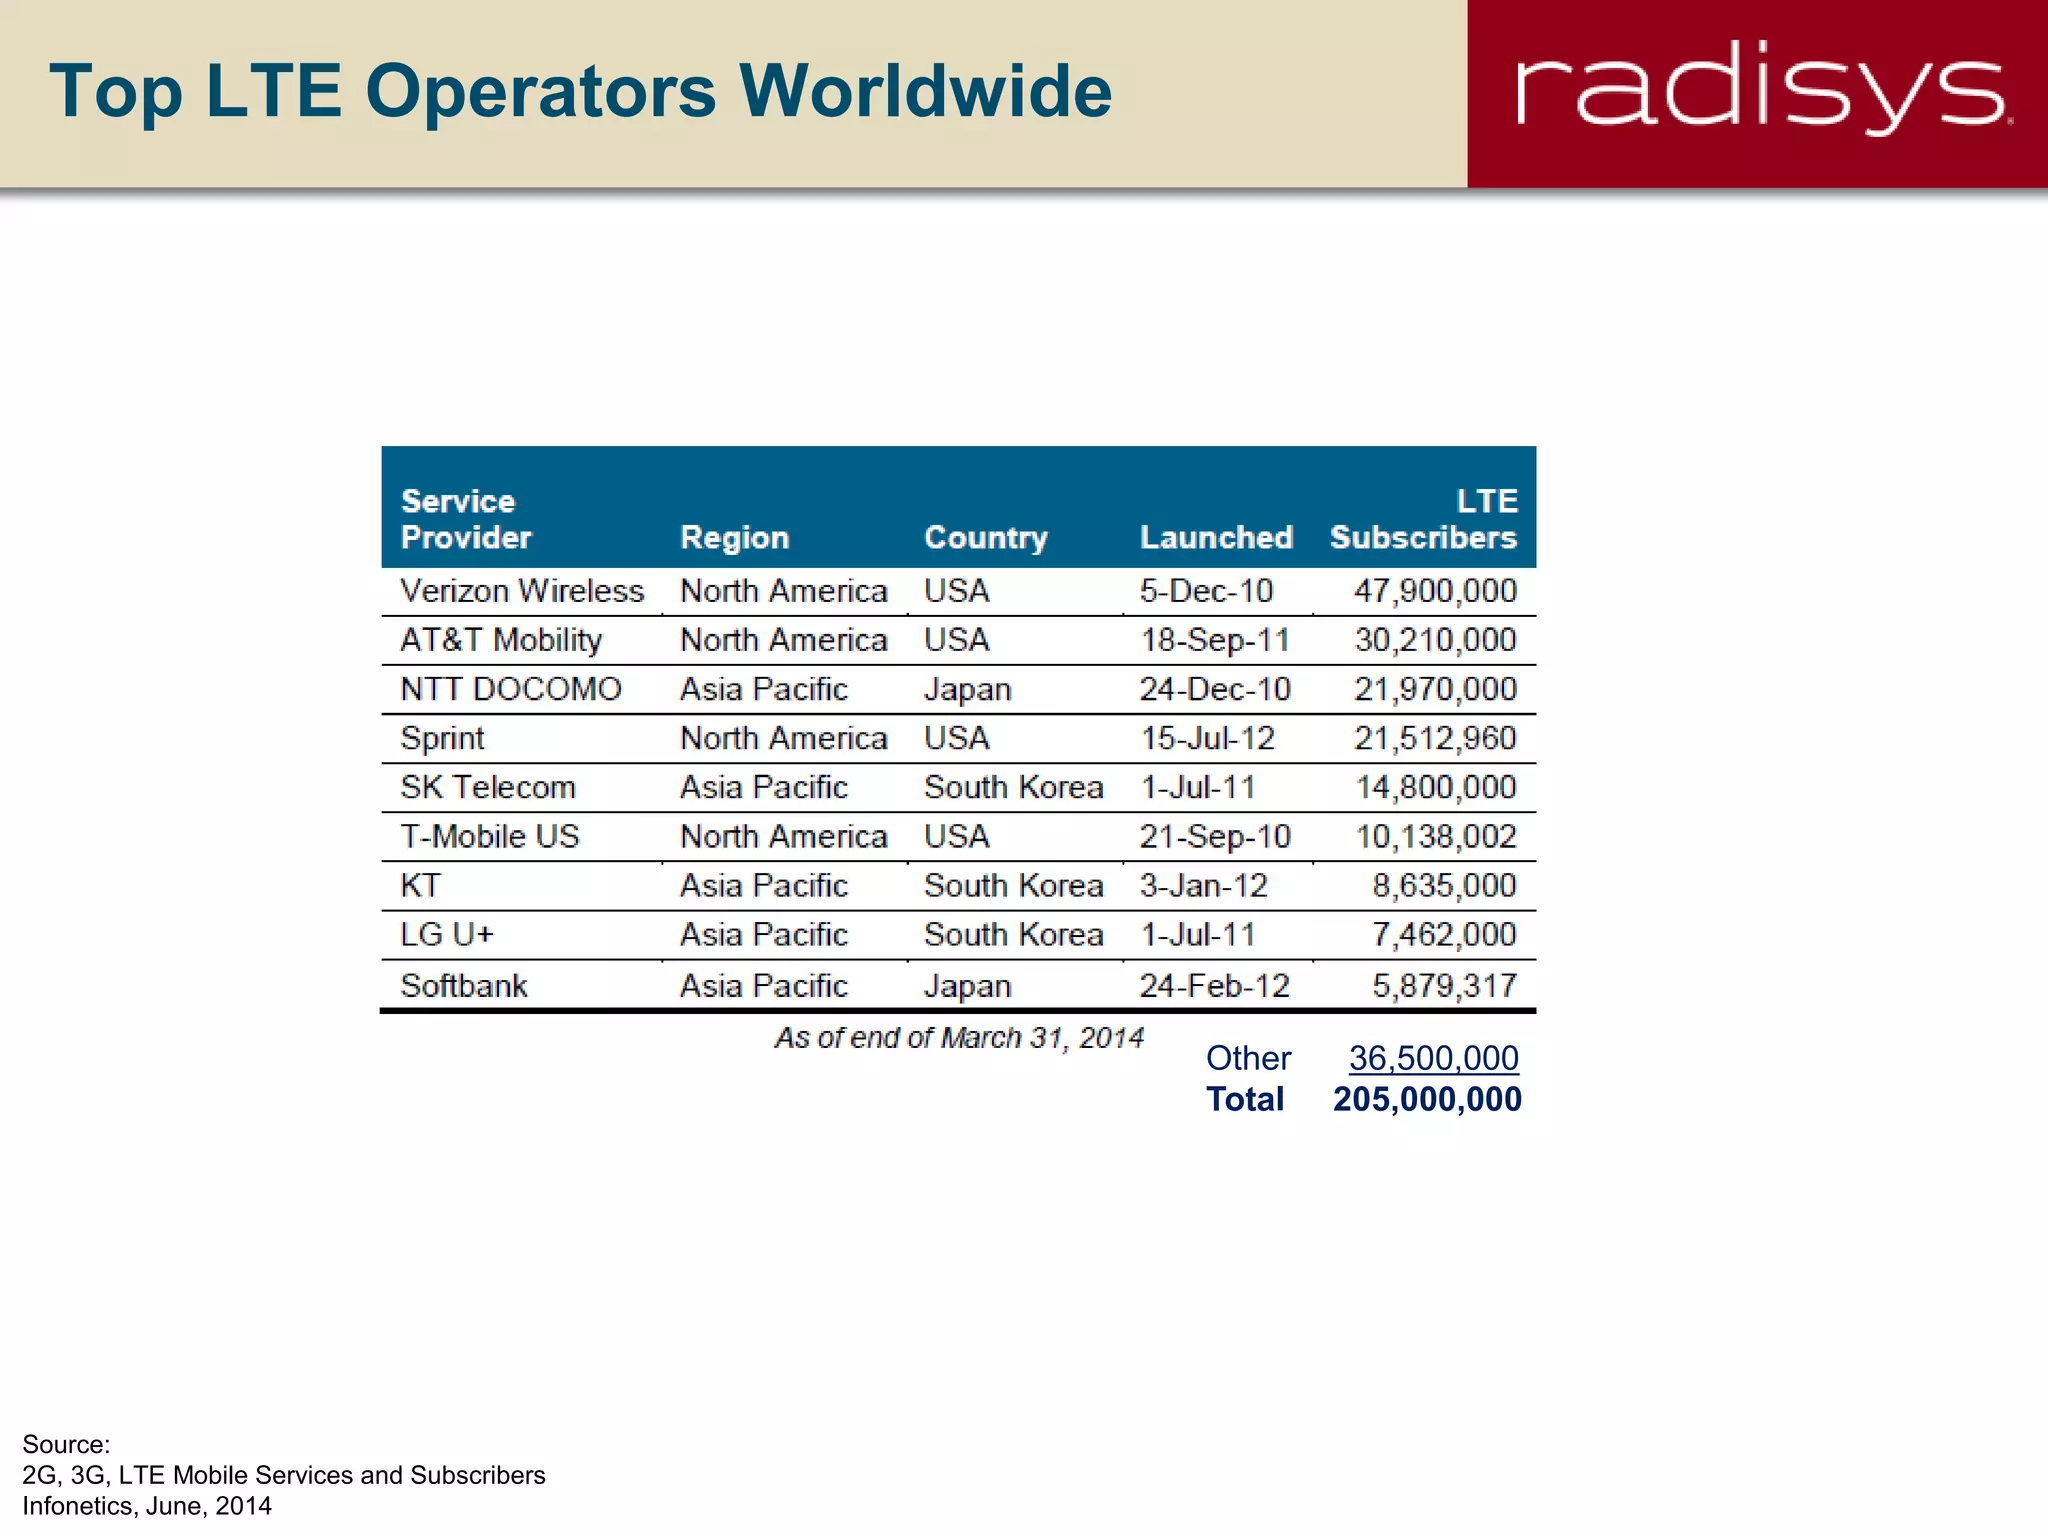
Task: Click SK Telecom's launch date 1-Jul-11
Action: click(1198, 787)
